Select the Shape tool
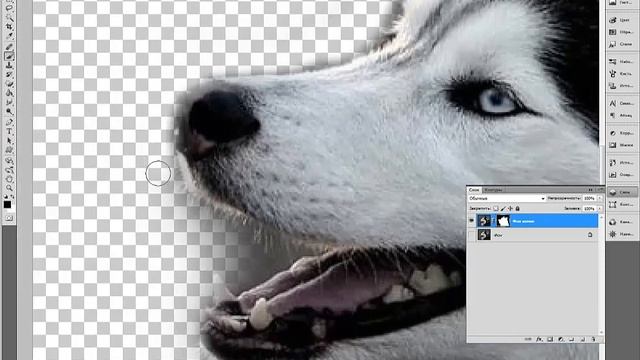 point(9,150)
